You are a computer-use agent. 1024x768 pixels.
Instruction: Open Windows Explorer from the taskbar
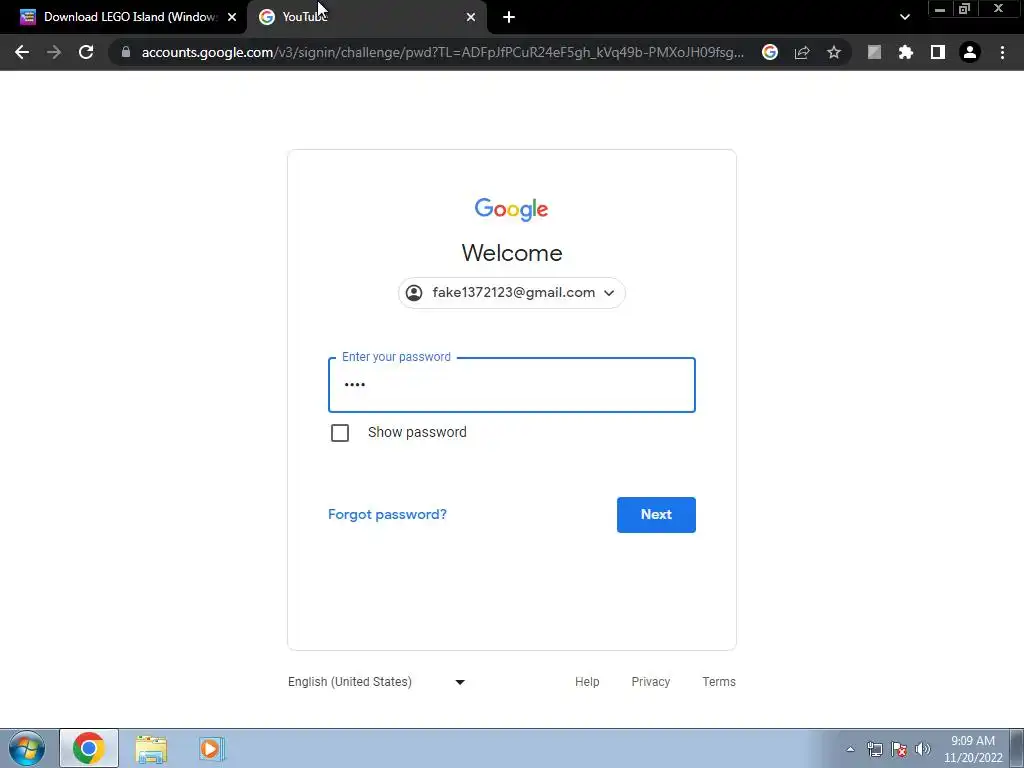click(151, 748)
